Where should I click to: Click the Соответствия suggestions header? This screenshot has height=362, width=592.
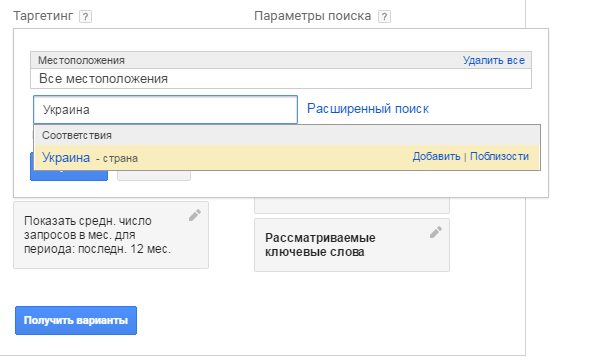tap(77, 135)
